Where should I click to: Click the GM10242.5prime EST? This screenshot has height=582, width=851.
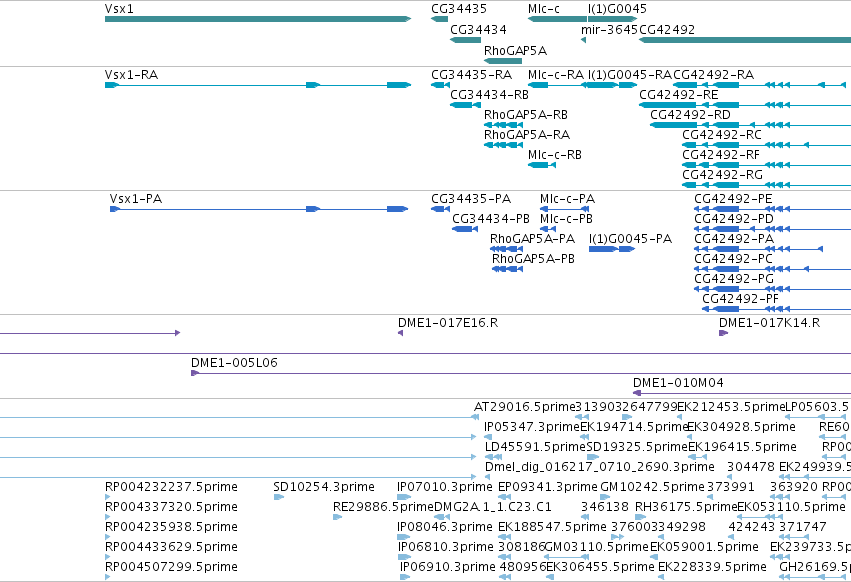tap(605, 497)
